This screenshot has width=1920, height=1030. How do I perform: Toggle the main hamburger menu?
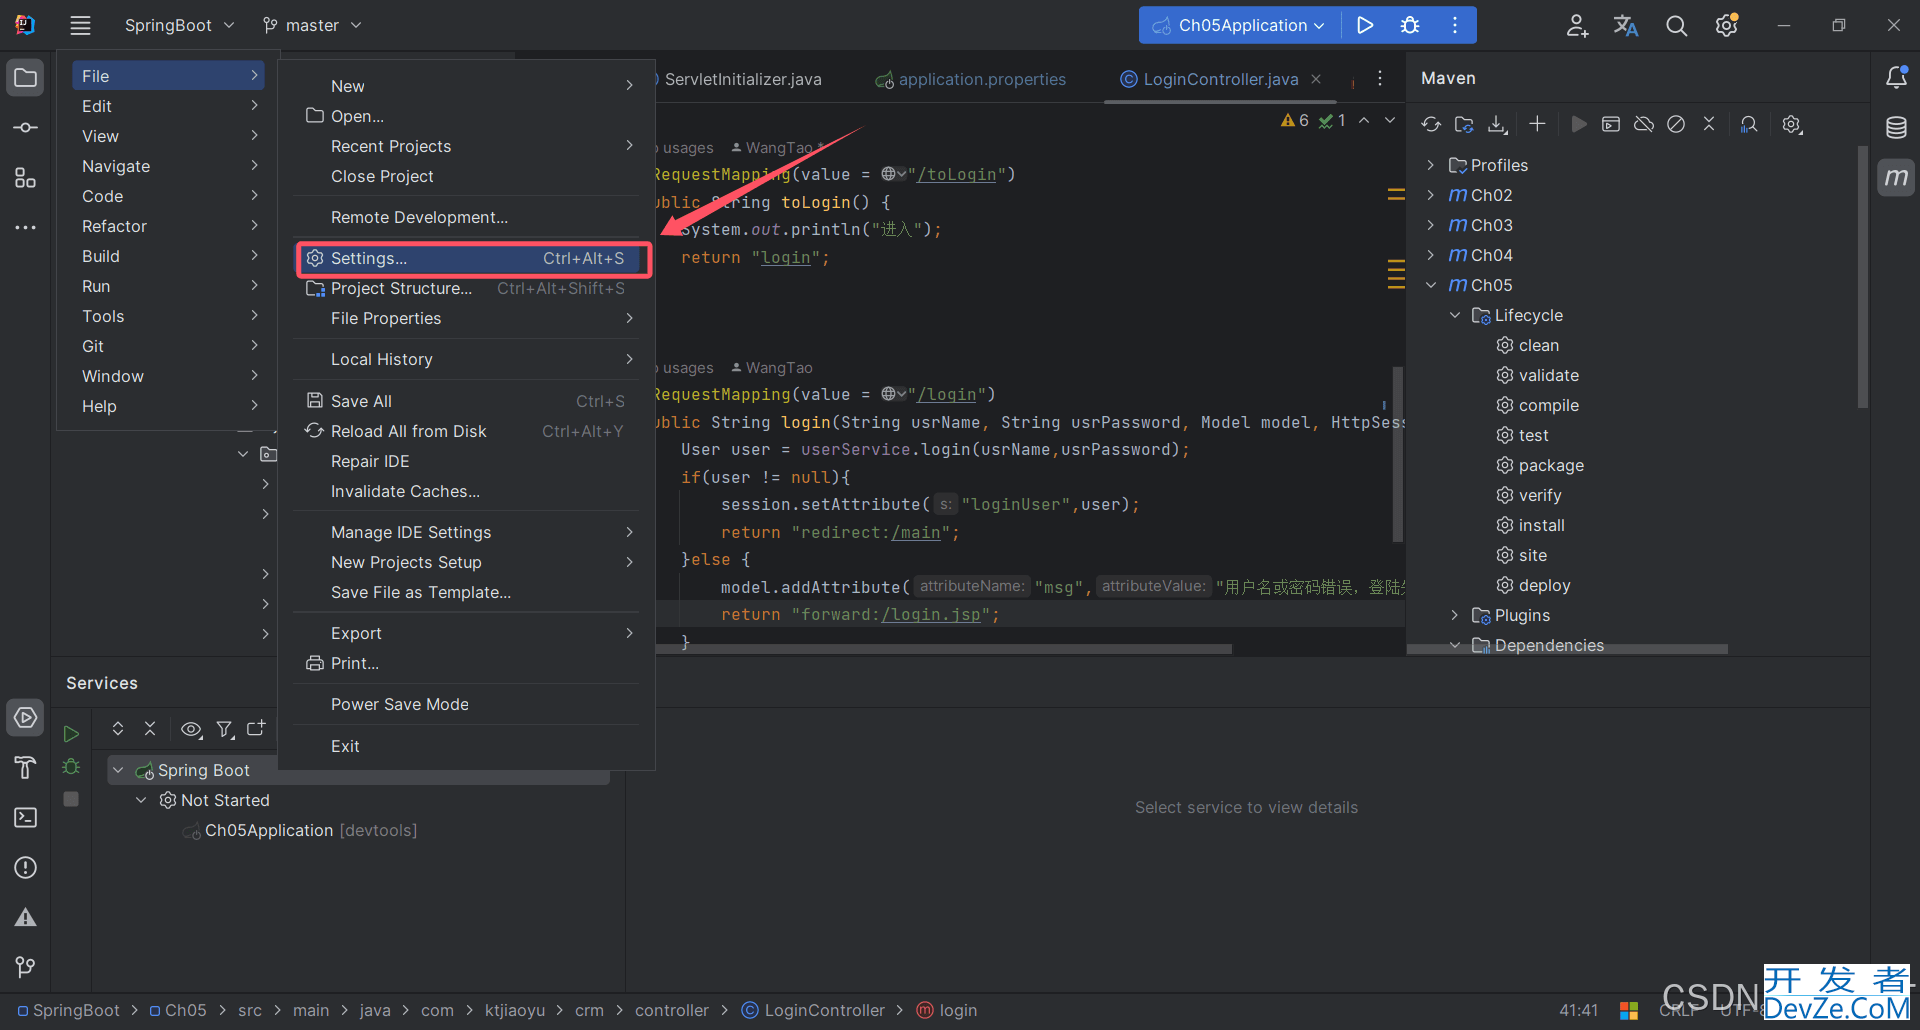80,25
